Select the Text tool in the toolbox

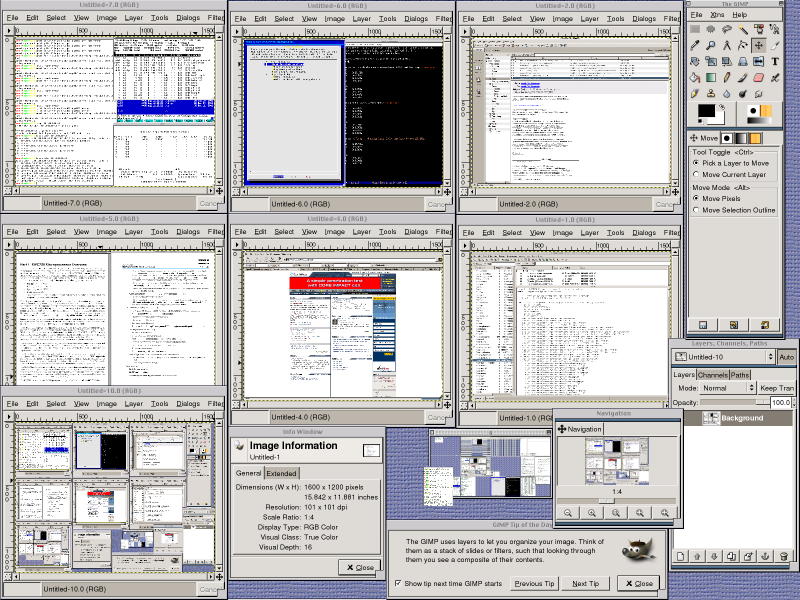(776, 61)
